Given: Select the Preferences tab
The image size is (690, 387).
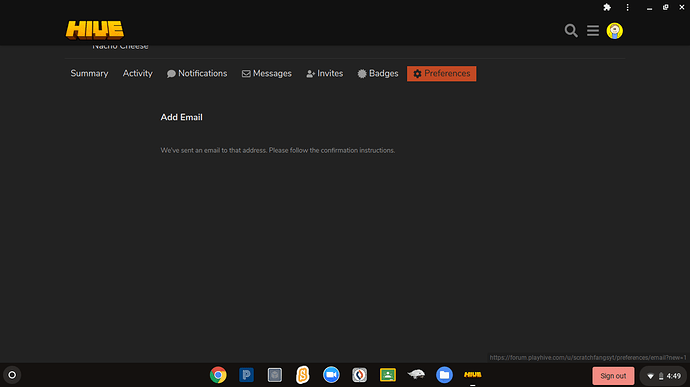Looking at the screenshot, I should click(x=441, y=74).
